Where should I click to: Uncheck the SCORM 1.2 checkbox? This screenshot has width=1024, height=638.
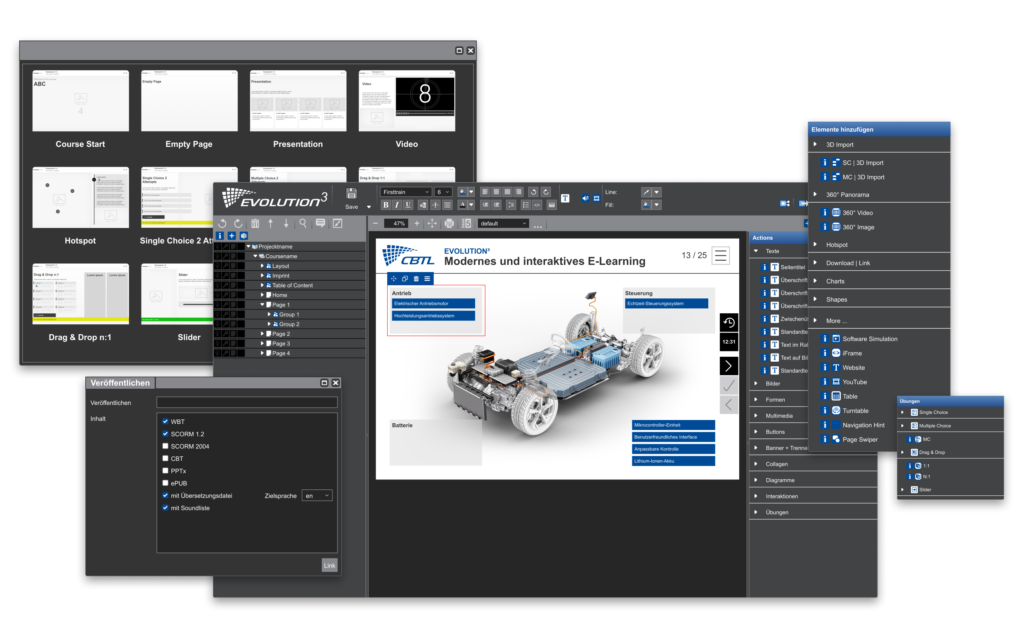[x=165, y=434]
